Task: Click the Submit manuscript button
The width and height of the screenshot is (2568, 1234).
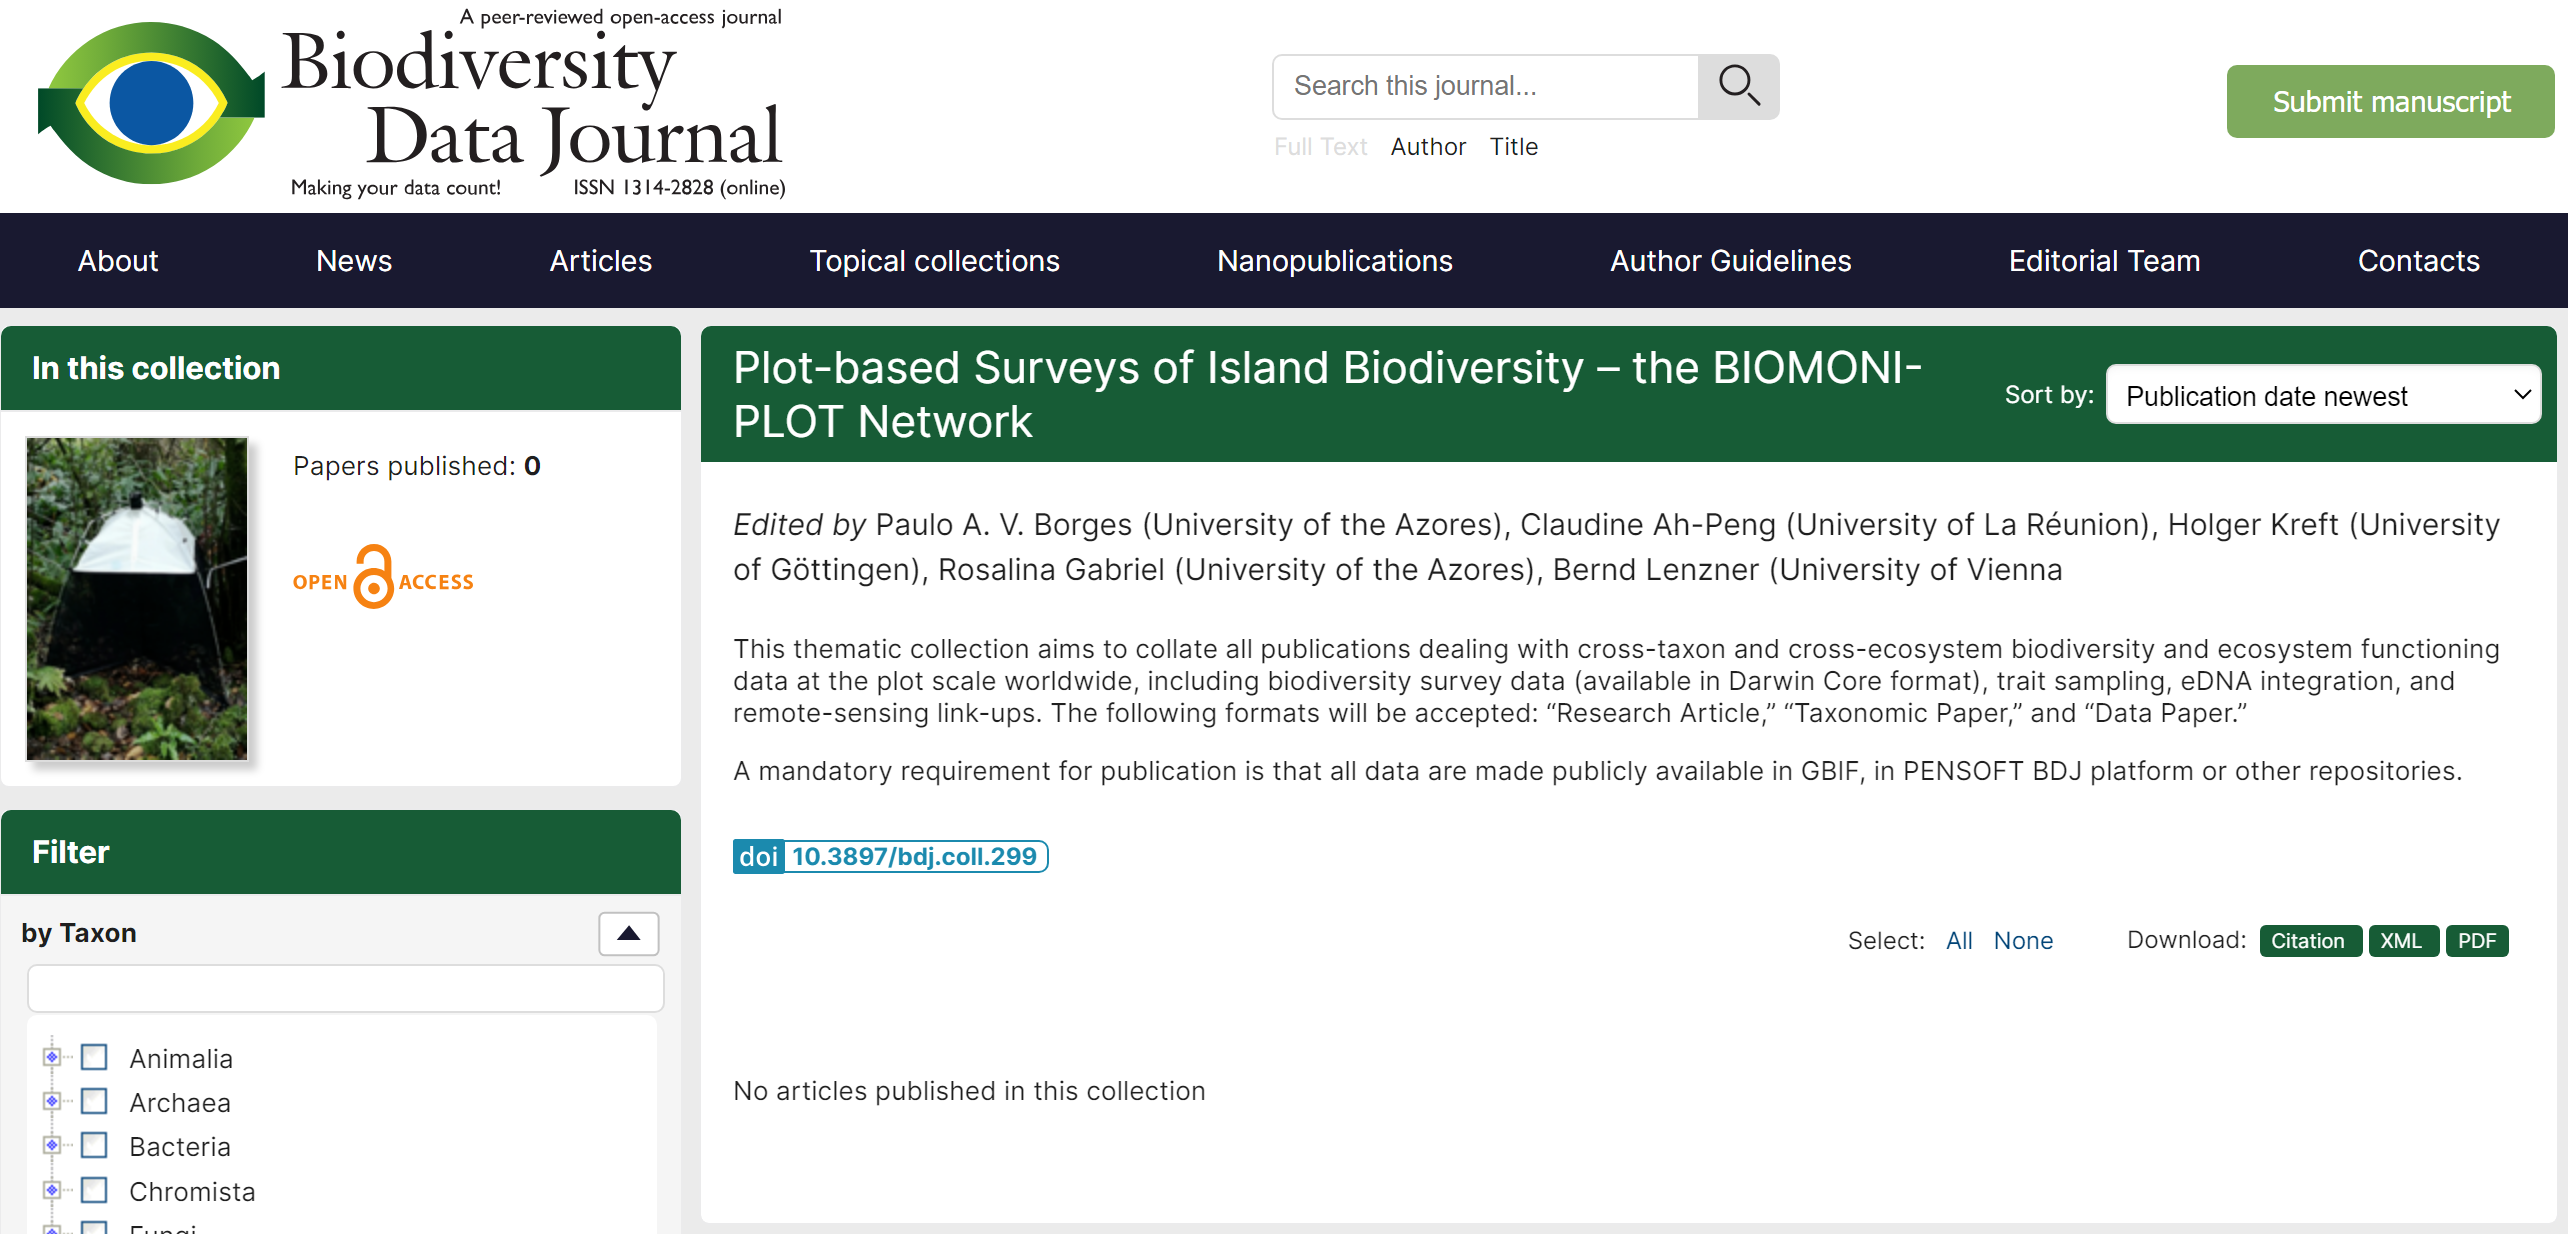Action: (x=2390, y=102)
